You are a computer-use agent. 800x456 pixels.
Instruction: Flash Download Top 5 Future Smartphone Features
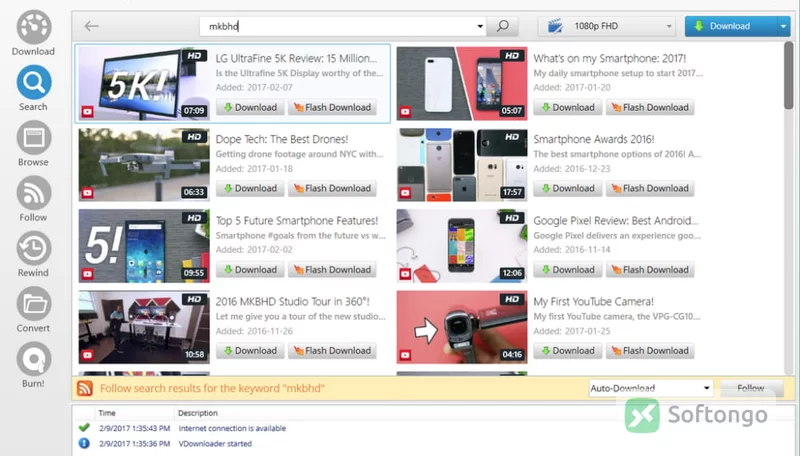click(x=332, y=269)
